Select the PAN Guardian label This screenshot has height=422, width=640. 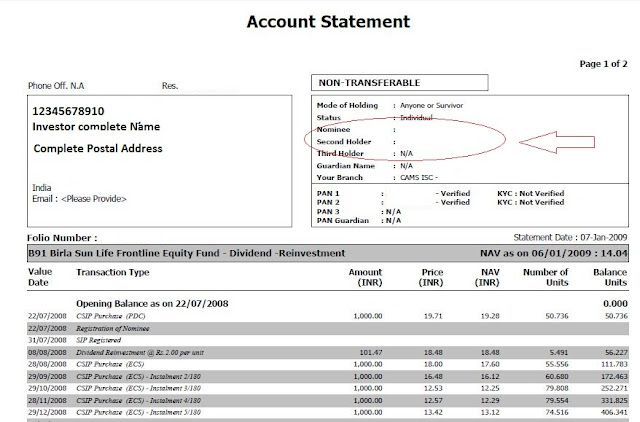342,220
